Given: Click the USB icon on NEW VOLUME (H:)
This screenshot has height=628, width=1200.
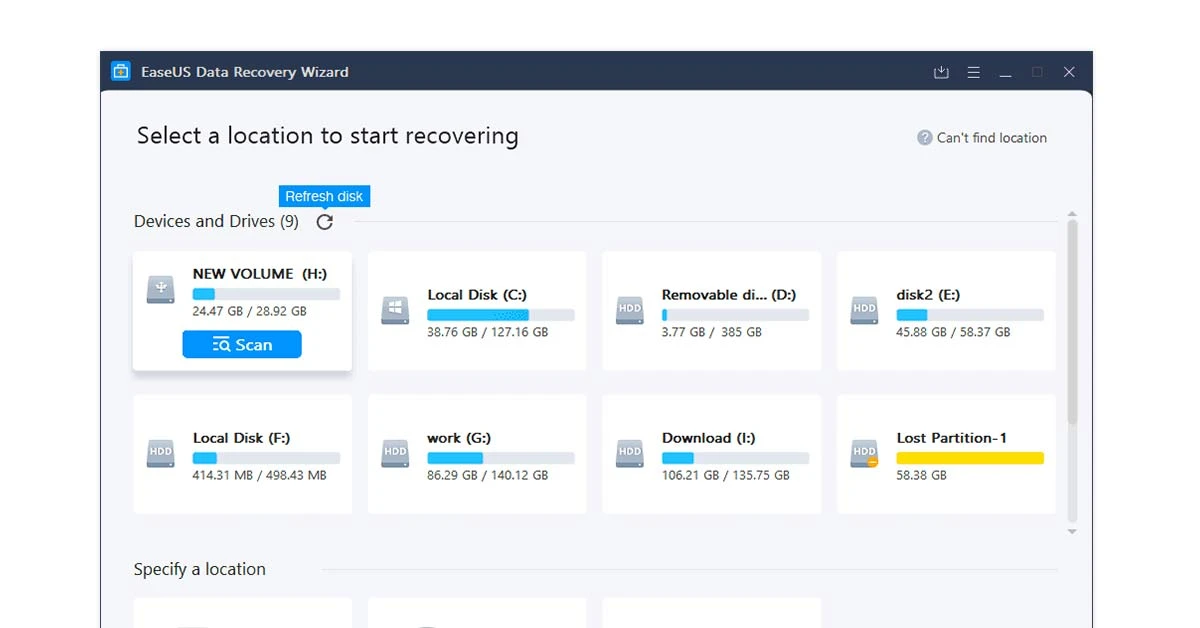Looking at the screenshot, I should click(160, 290).
